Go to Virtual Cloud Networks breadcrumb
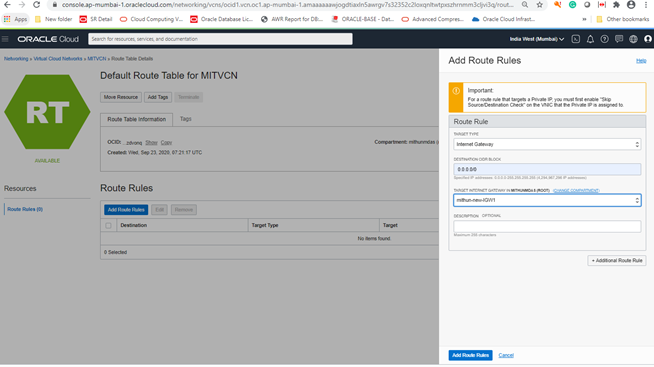The height and width of the screenshot is (367, 654). pos(58,59)
